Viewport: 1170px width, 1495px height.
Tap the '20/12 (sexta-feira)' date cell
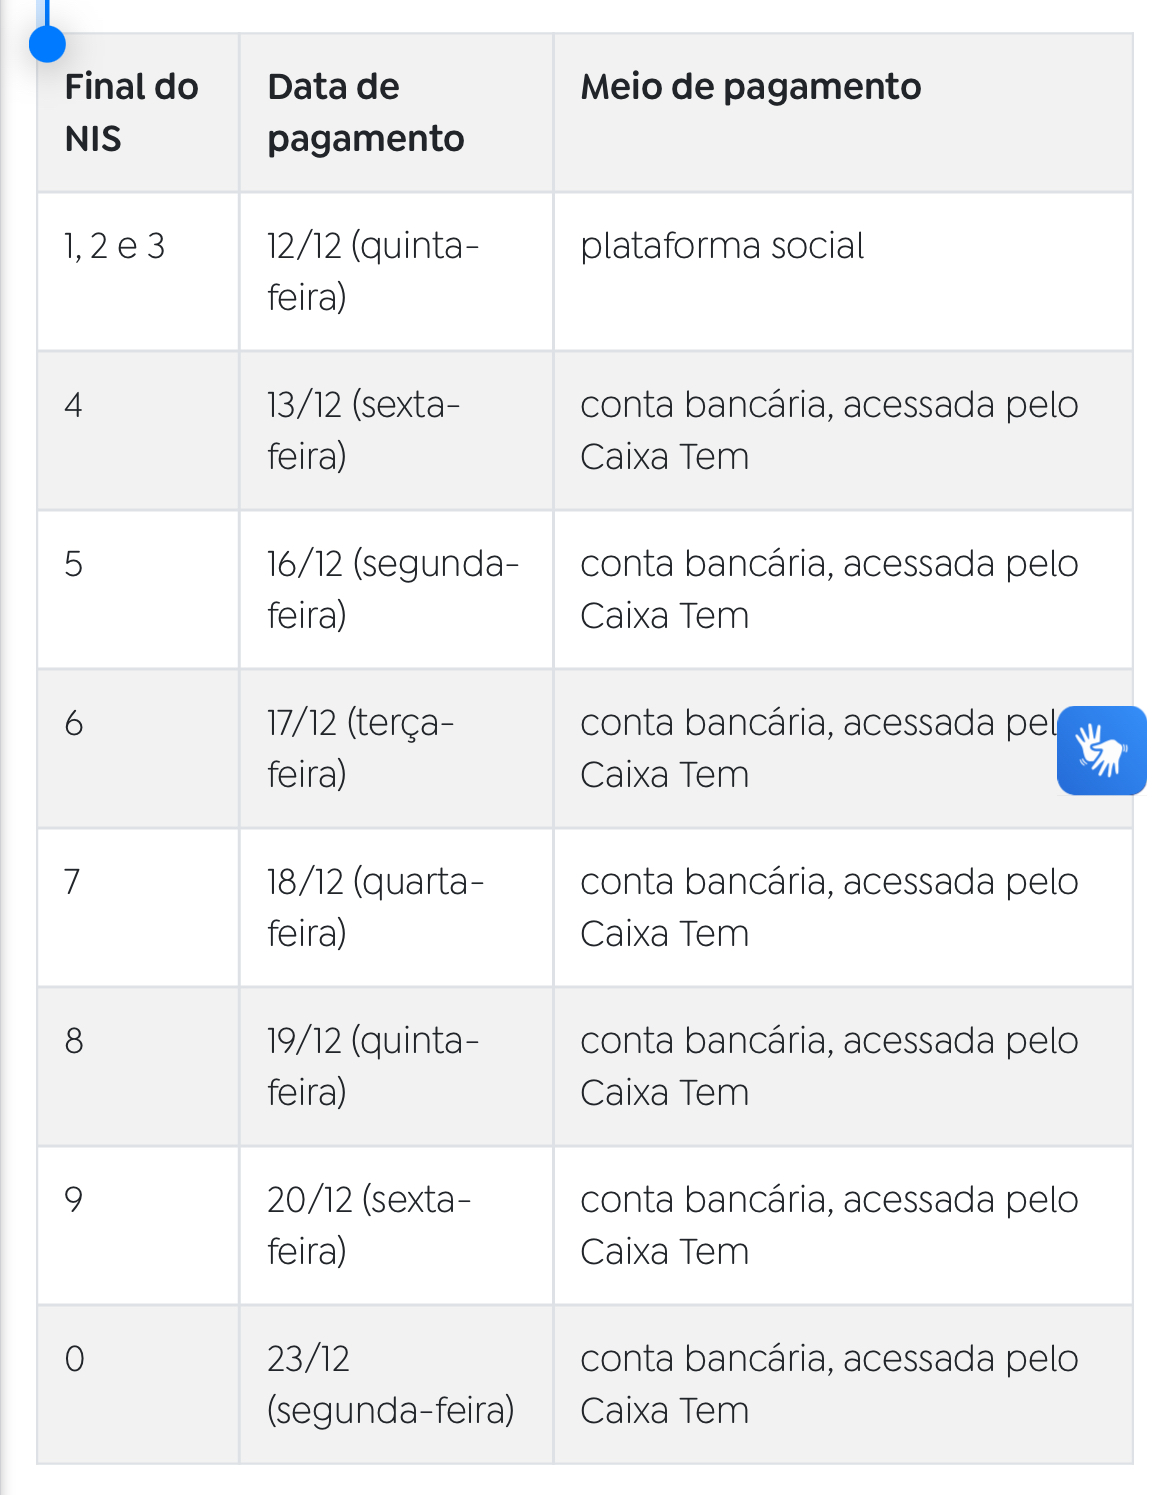click(x=396, y=1225)
